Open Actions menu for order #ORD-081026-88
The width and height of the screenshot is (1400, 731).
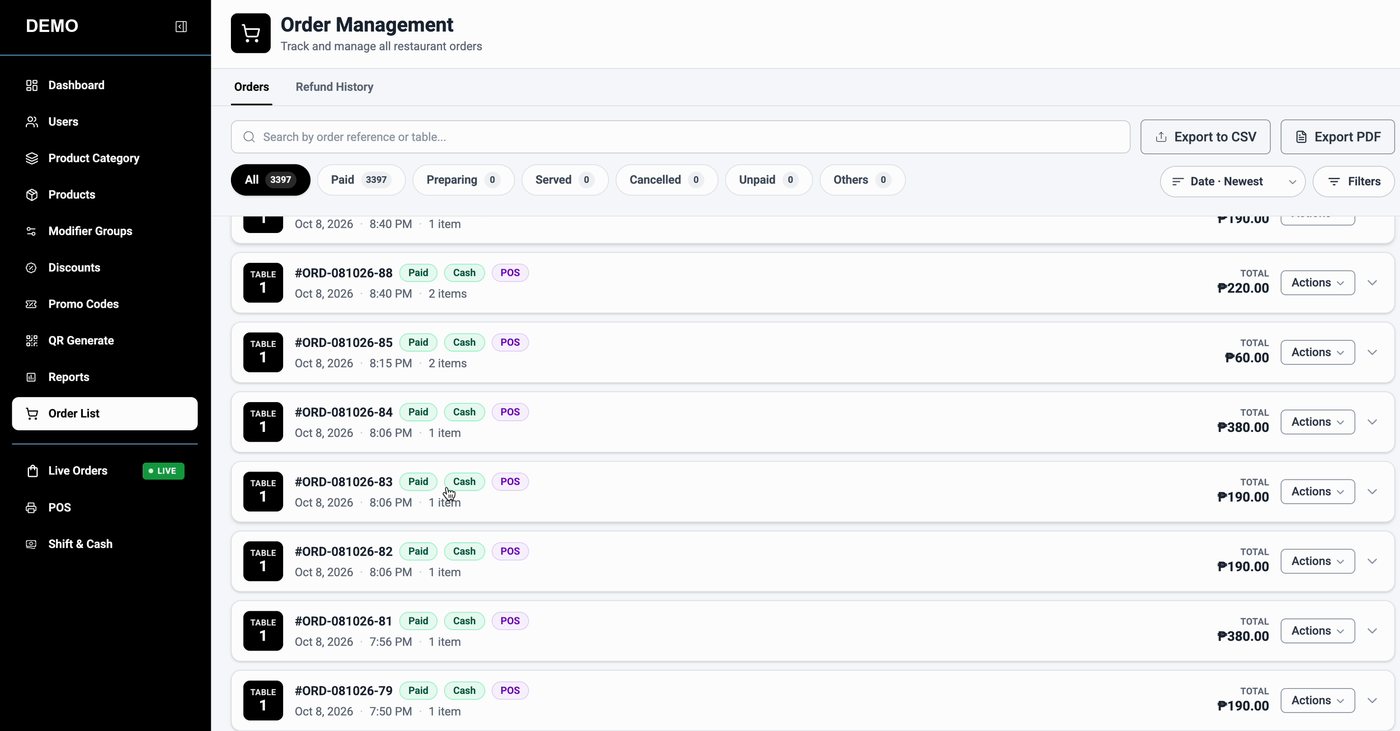pyautogui.click(x=1317, y=283)
